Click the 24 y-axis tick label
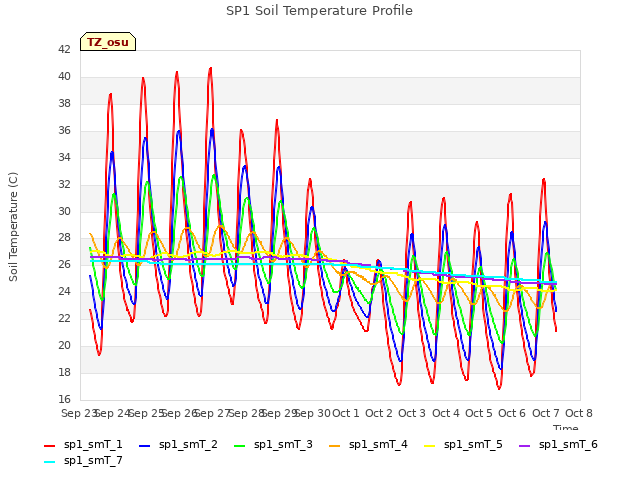This screenshot has width=640, height=480. pos(64,291)
